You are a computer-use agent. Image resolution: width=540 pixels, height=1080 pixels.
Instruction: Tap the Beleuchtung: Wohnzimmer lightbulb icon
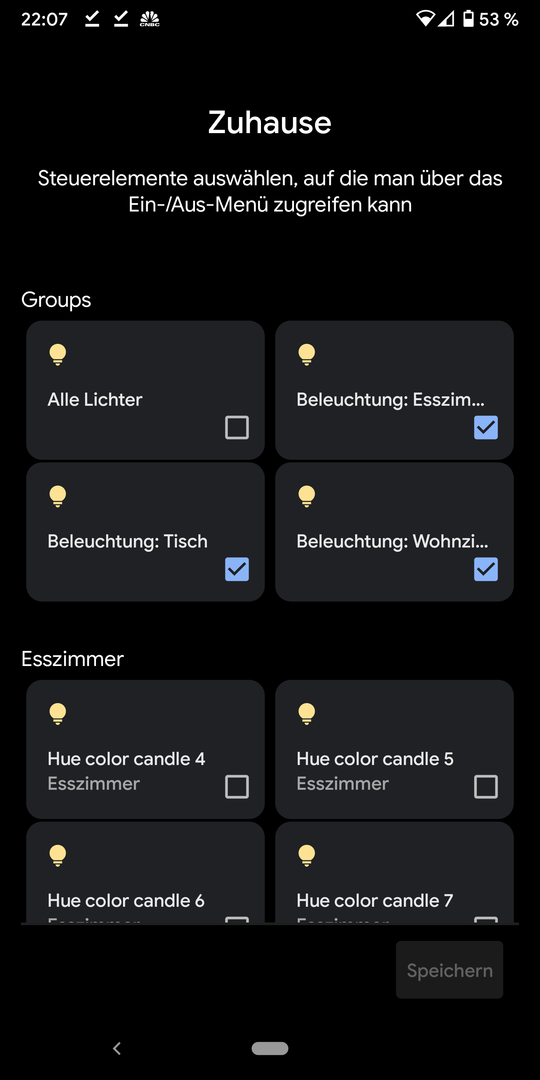307,497
